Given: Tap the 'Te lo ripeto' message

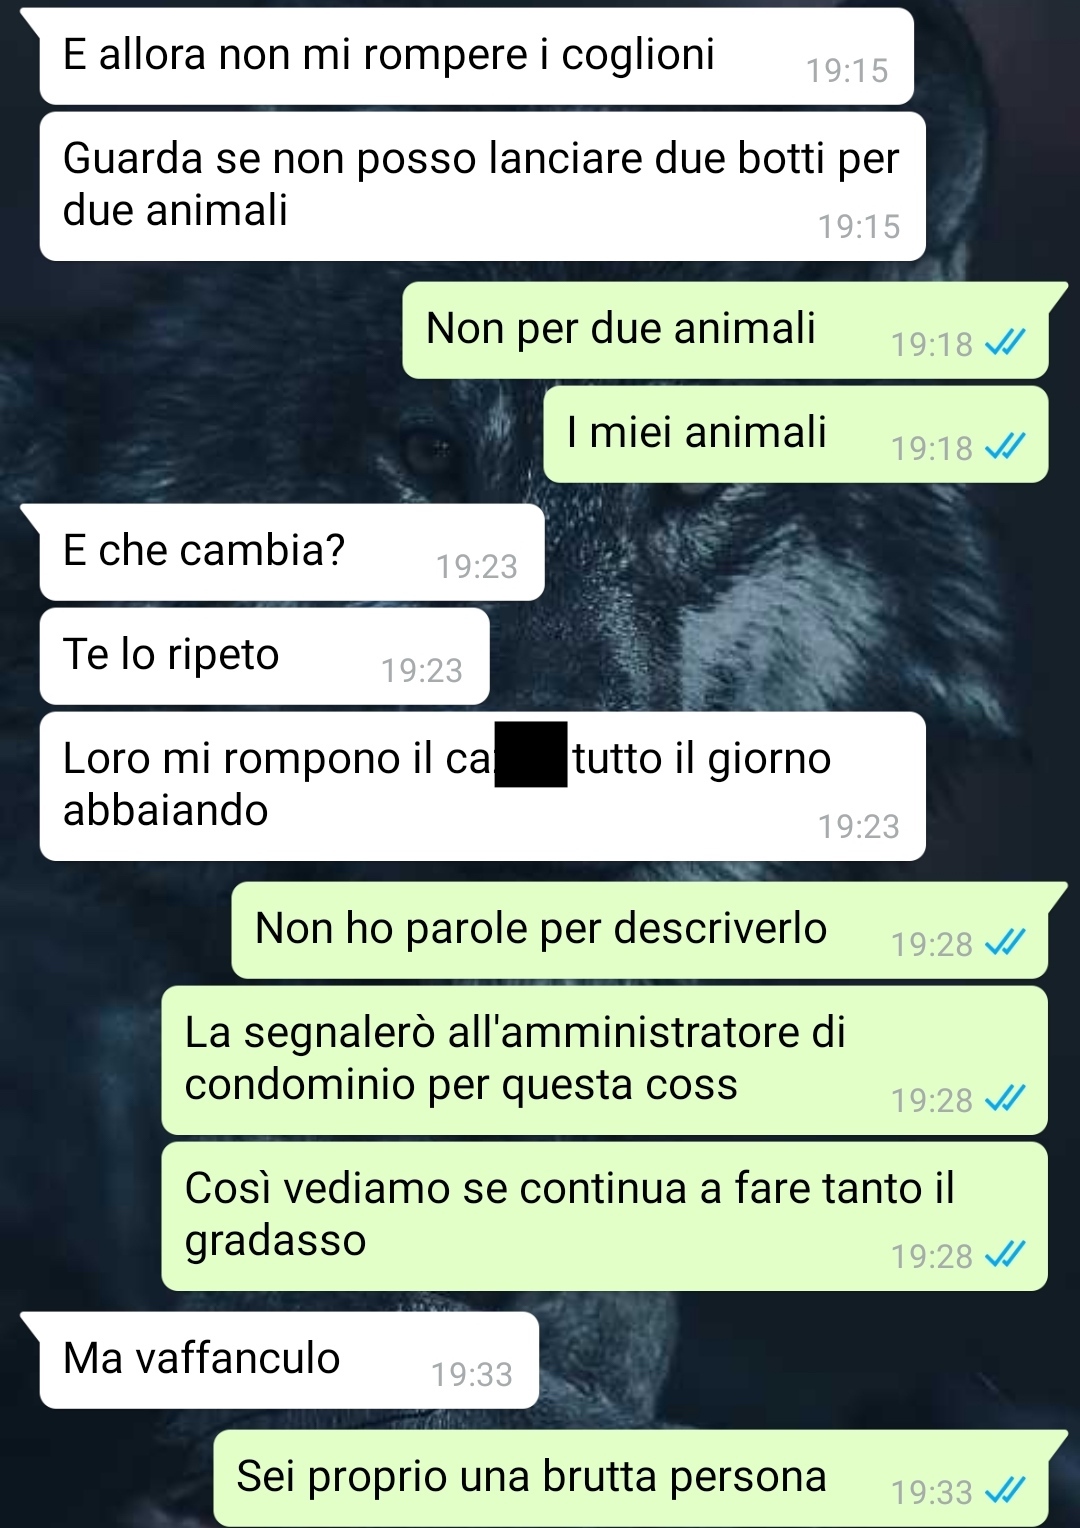Looking at the screenshot, I should (x=264, y=656).
